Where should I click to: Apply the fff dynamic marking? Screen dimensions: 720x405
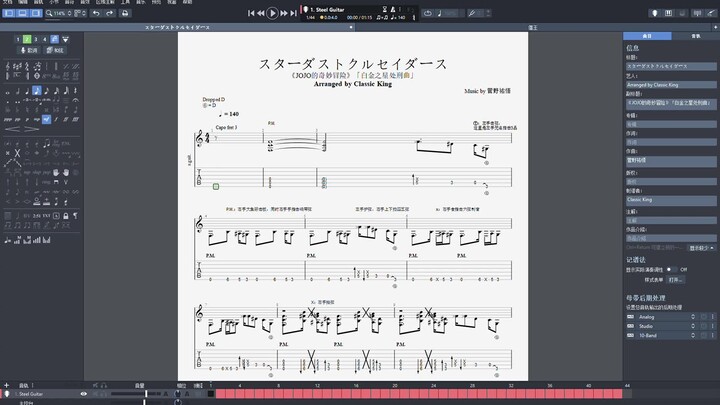(x=75, y=119)
